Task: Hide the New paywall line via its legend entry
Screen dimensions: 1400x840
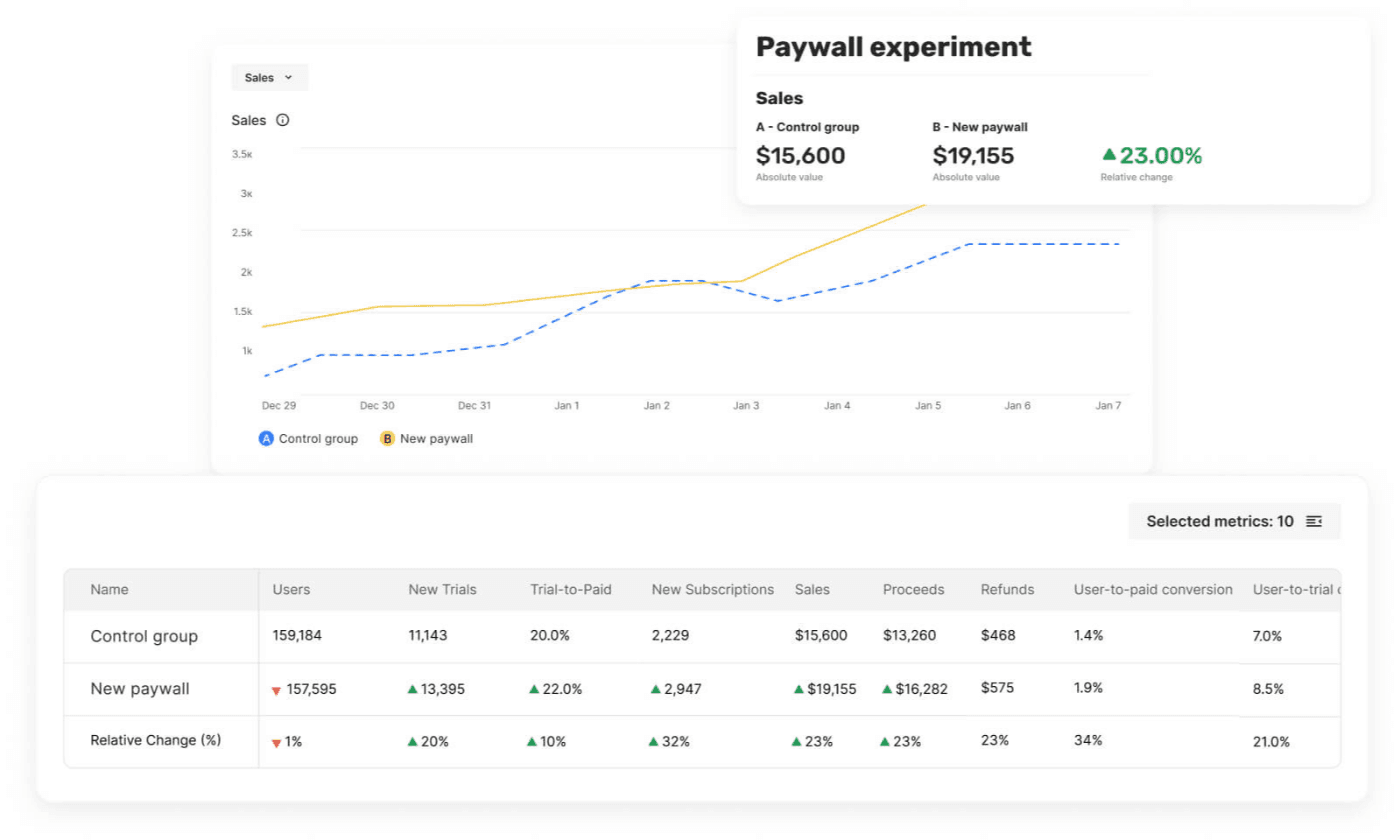Action: click(435, 438)
